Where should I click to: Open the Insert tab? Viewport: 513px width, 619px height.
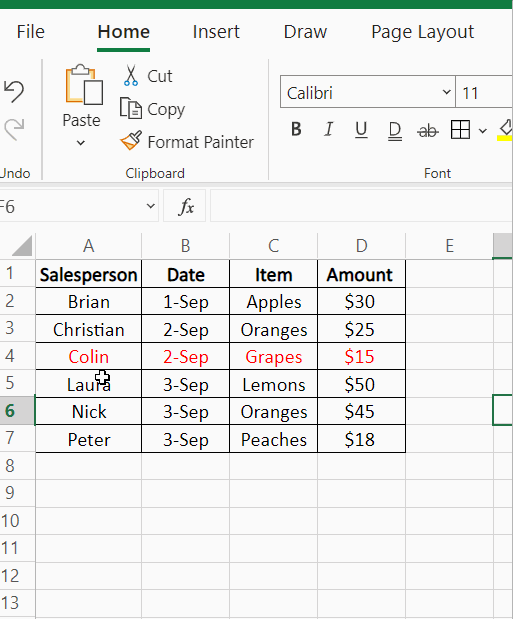tap(216, 32)
